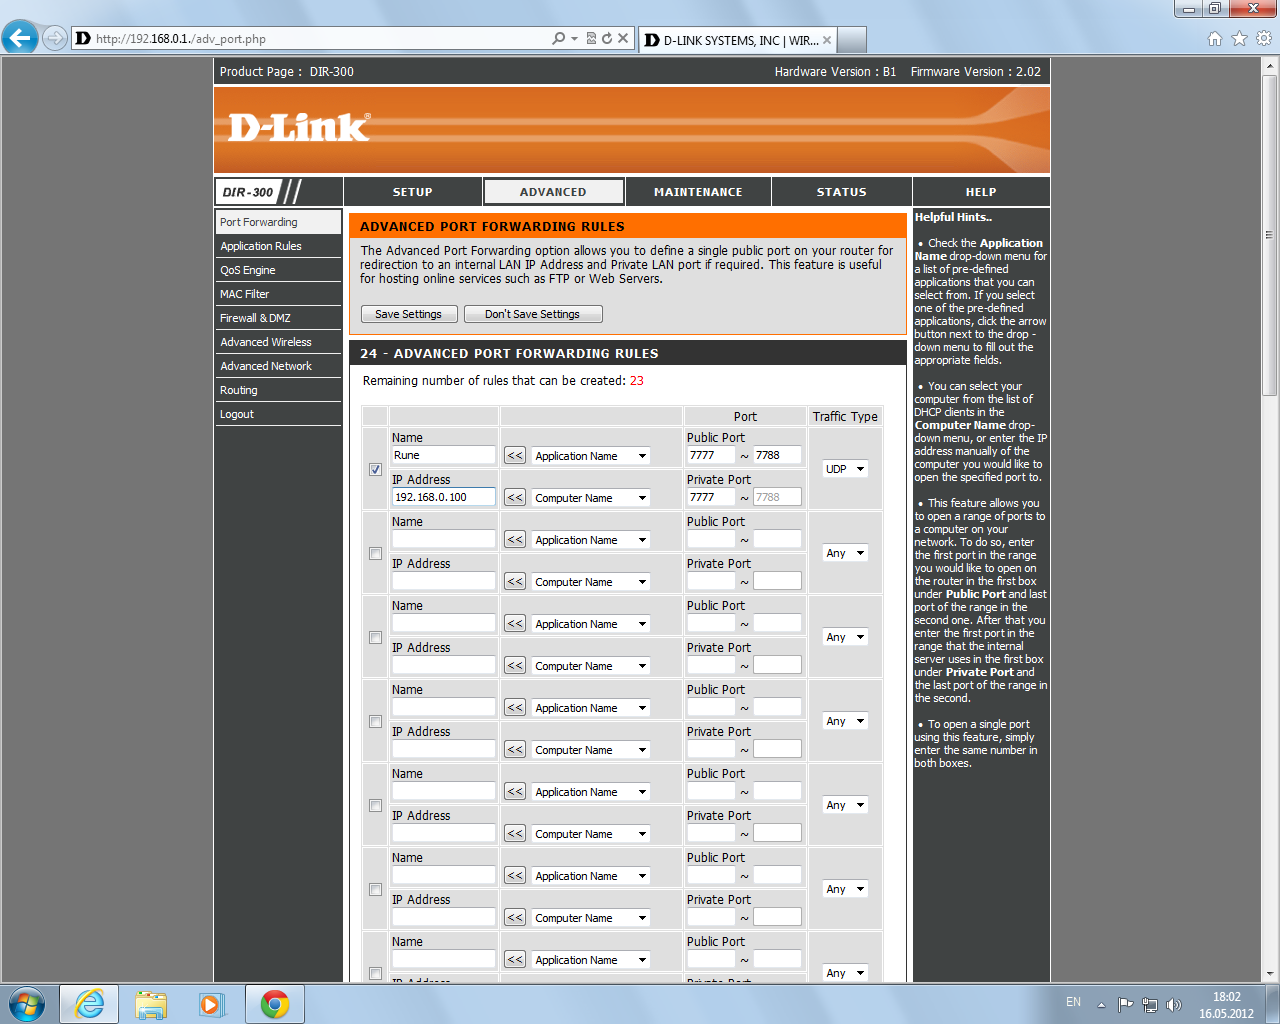Image resolution: width=1280 pixels, height=1024 pixels.
Task: Open the Computer Name dropdown for Rune rule
Action: point(590,497)
